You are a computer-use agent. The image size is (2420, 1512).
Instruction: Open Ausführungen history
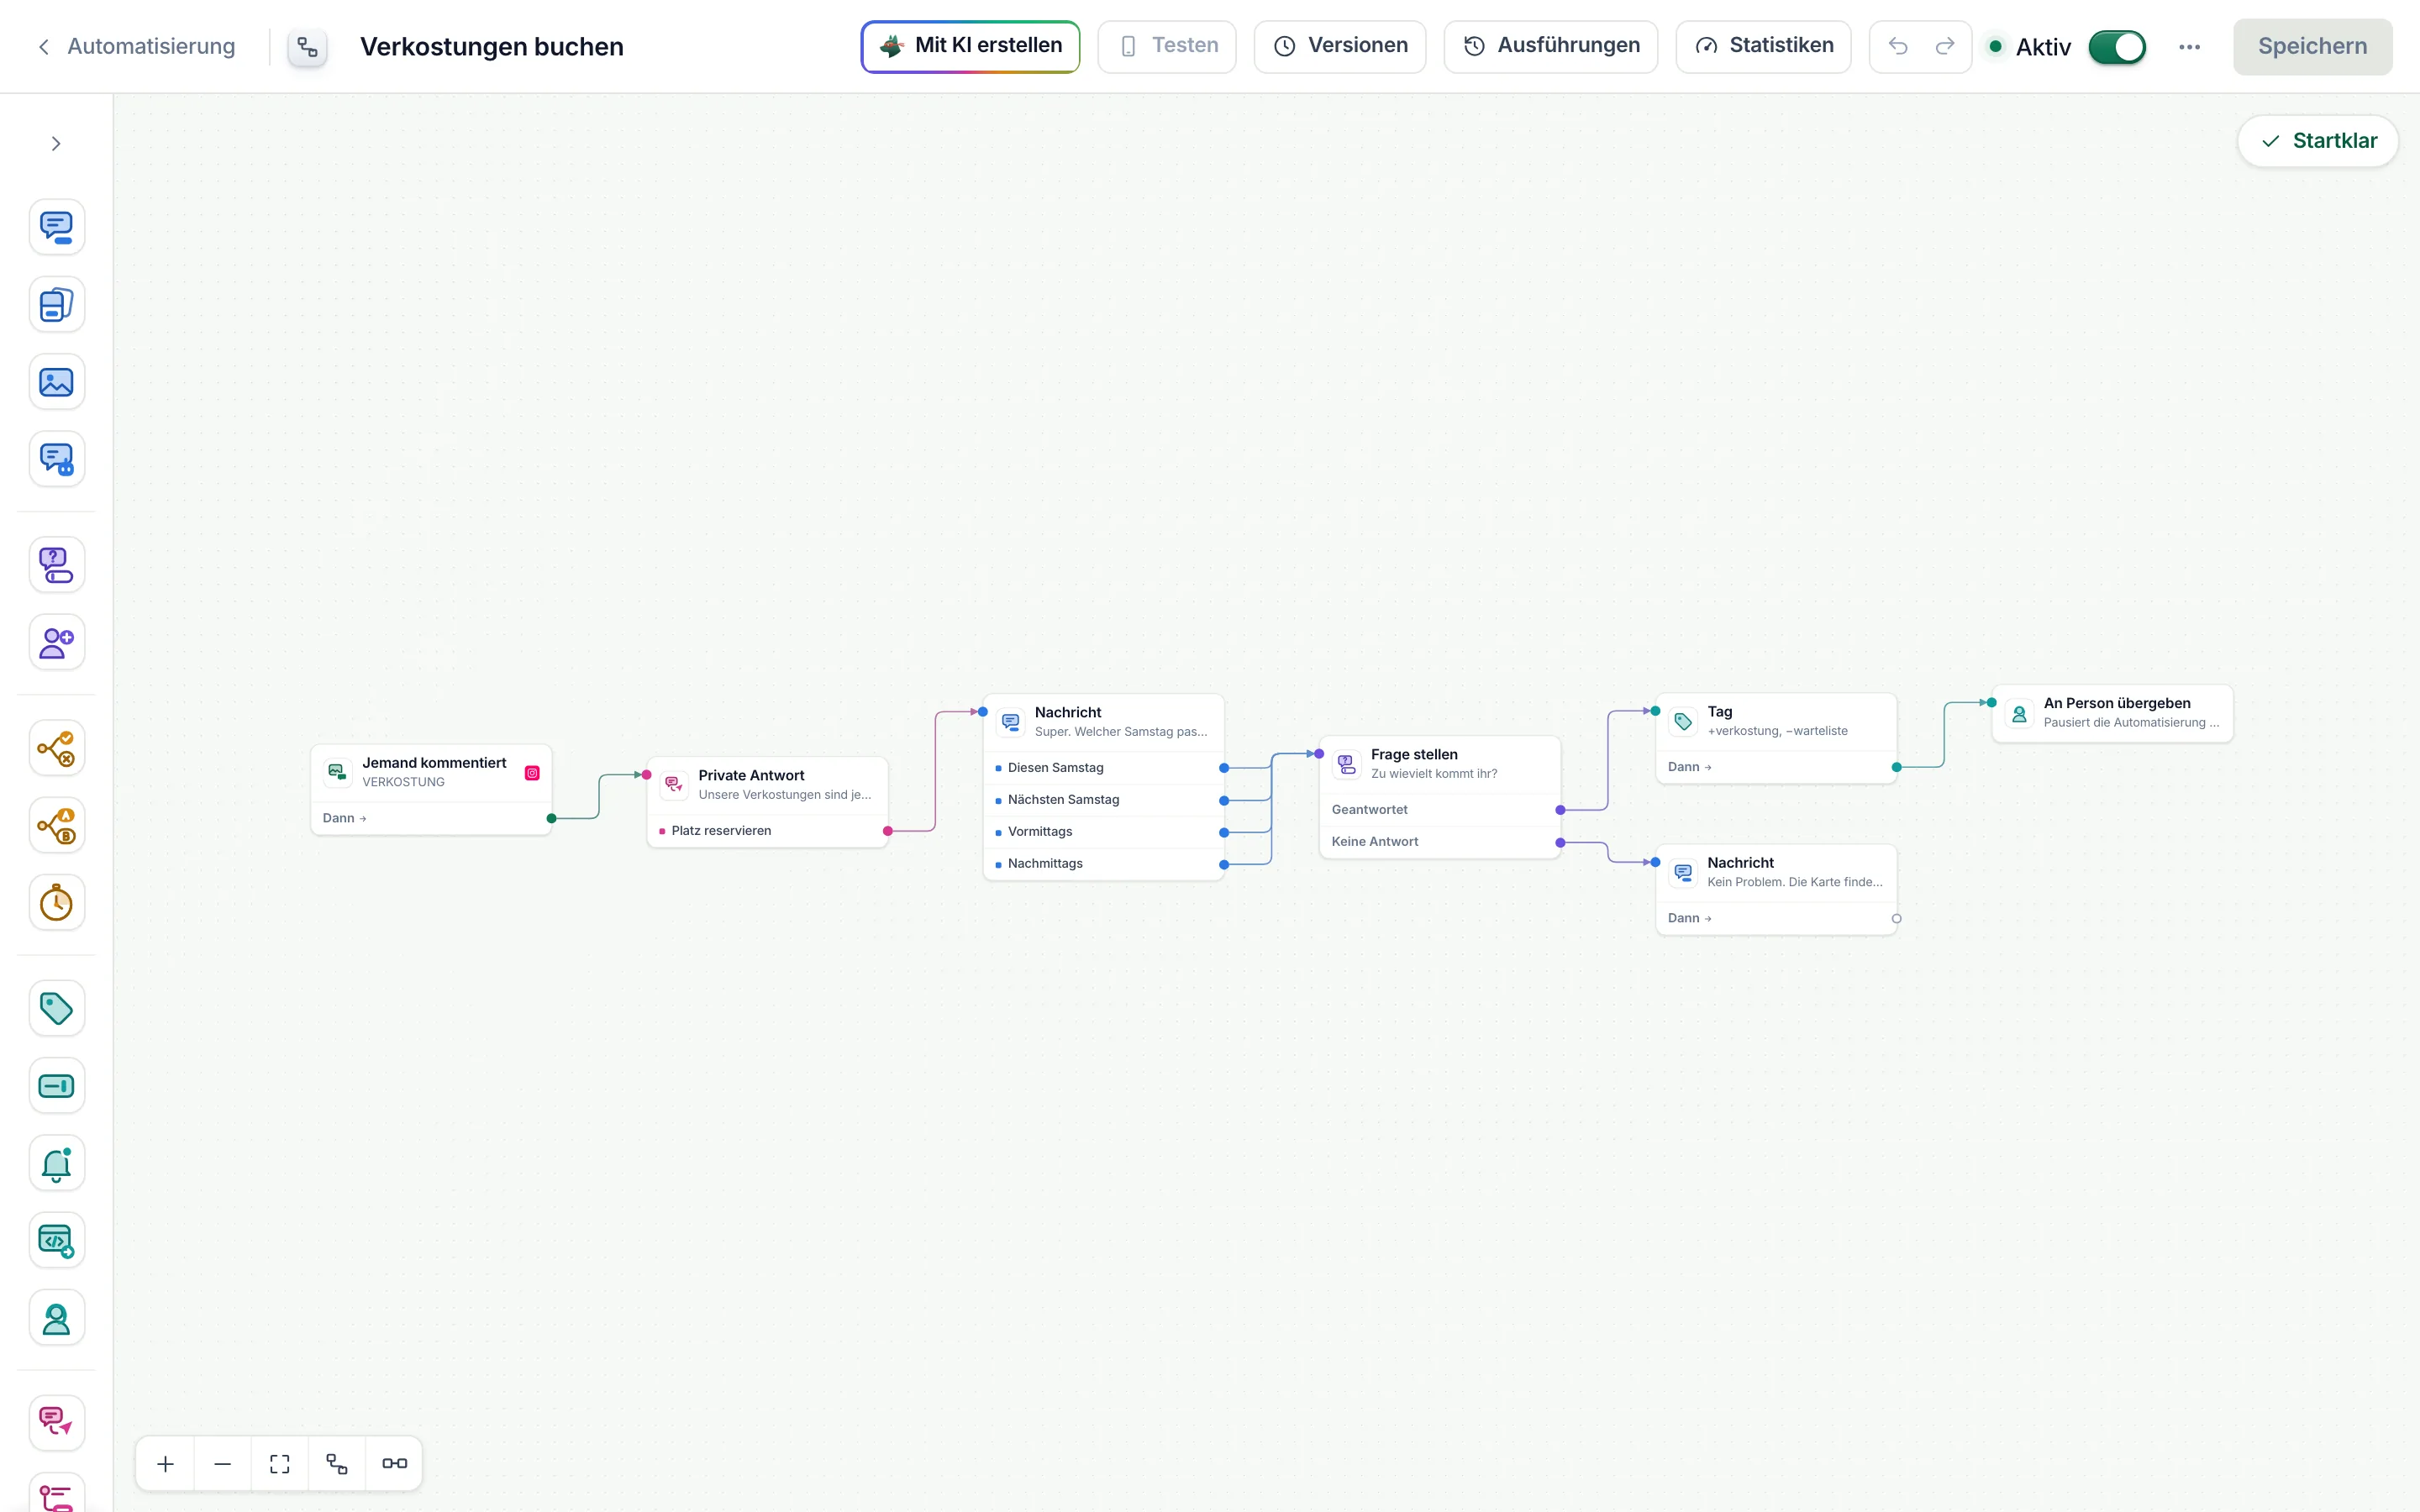[1550, 46]
